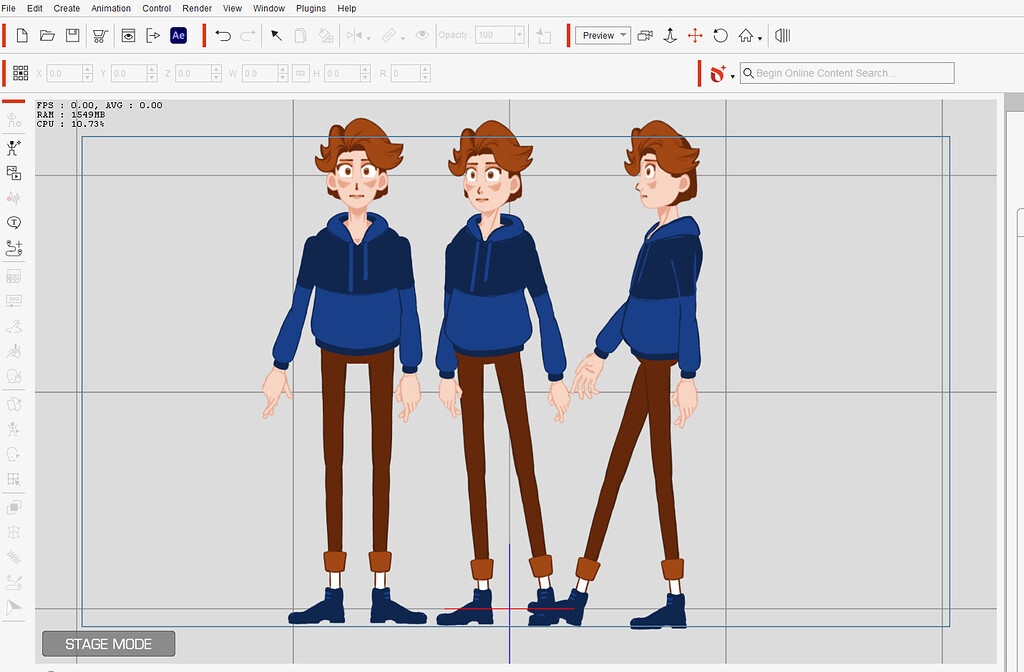1024x672 pixels.
Task: Click the sound waveform sidebar icon
Action: click(x=14, y=198)
